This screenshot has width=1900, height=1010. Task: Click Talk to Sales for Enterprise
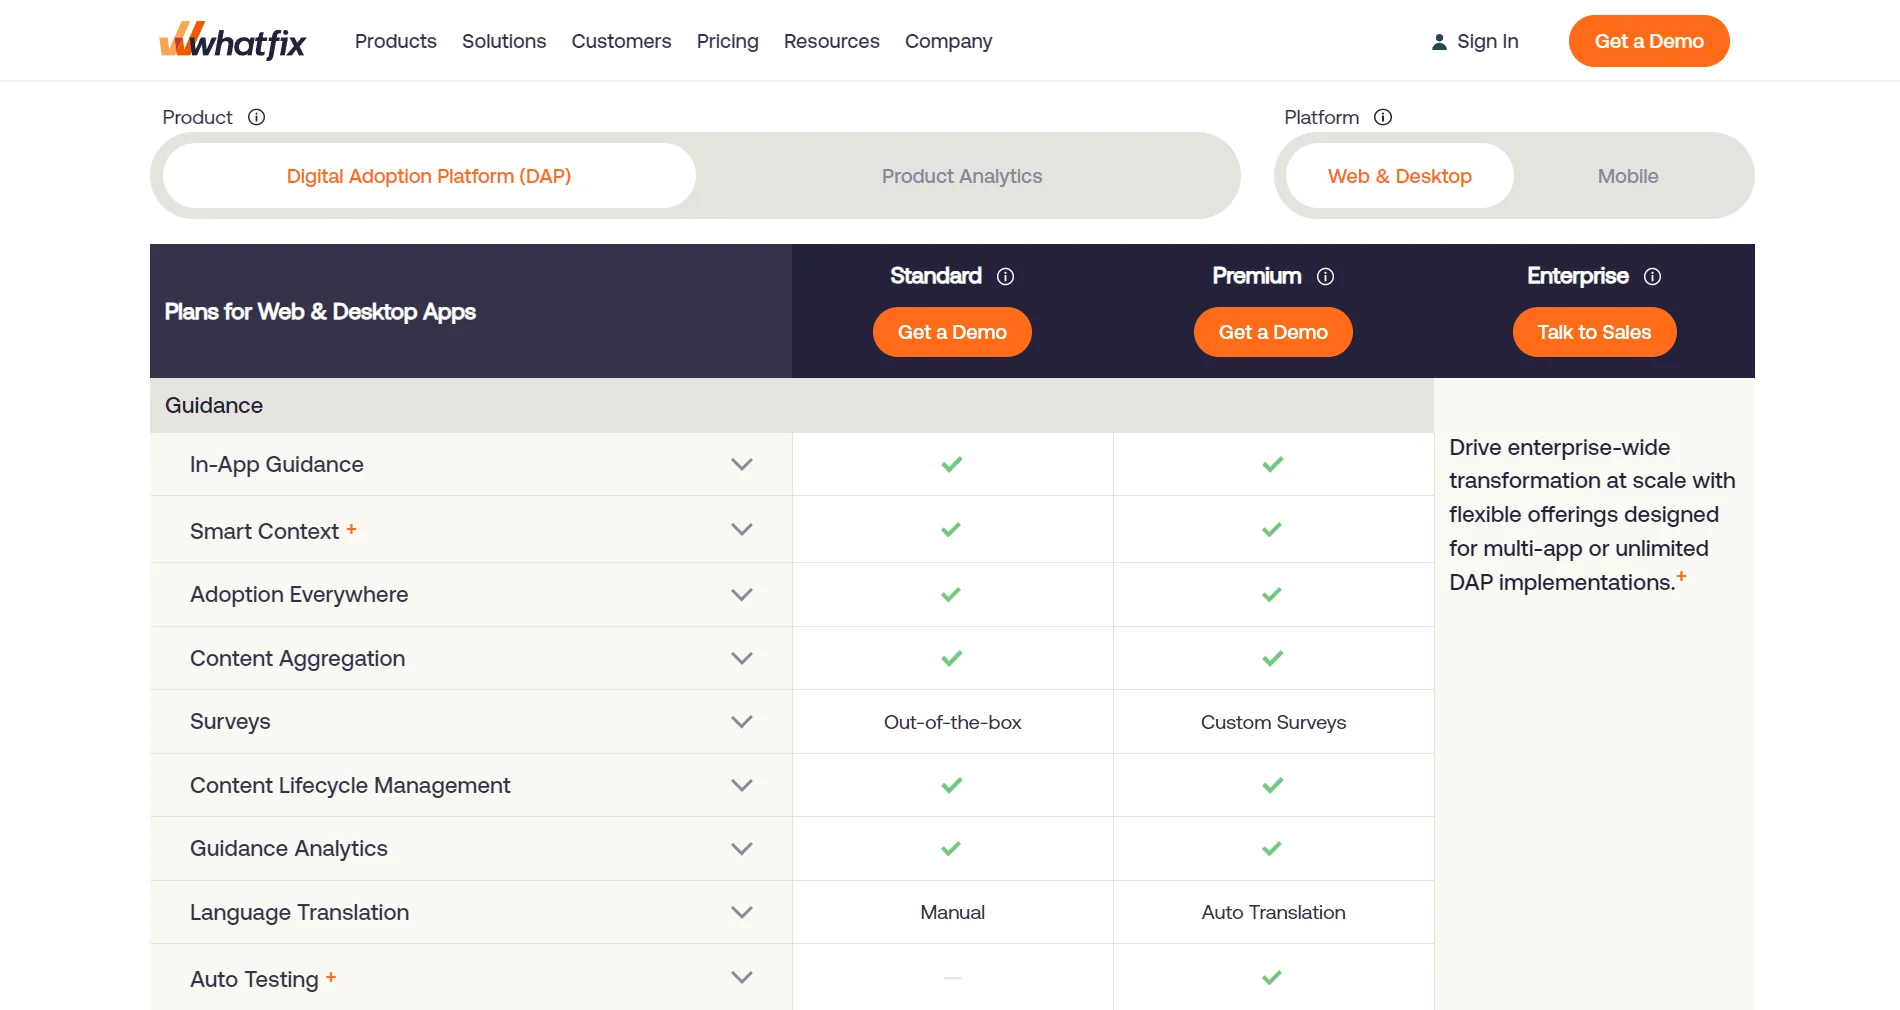click(x=1594, y=332)
